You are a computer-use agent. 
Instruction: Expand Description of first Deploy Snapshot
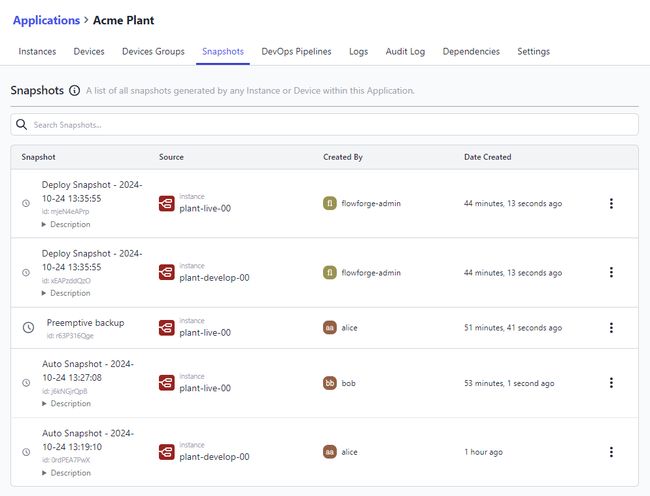66,224
